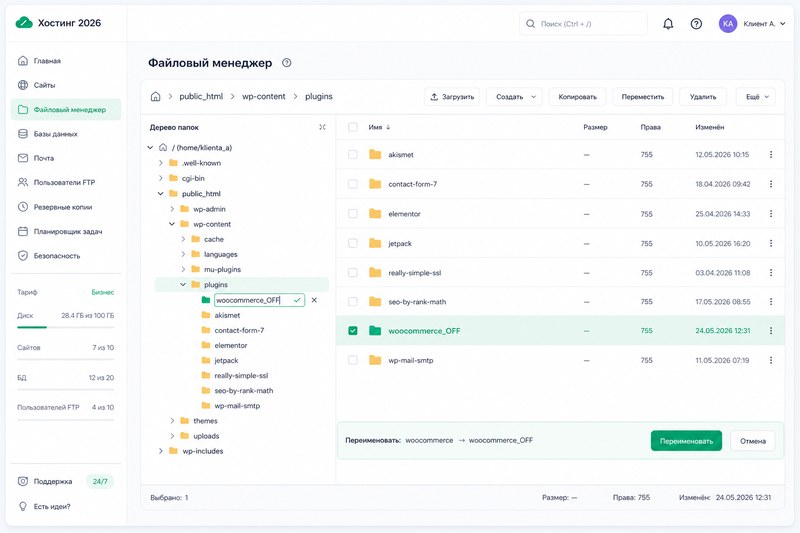Open the Клиент А. account dropdown arrow
The image size is (800, 533).
783,24
